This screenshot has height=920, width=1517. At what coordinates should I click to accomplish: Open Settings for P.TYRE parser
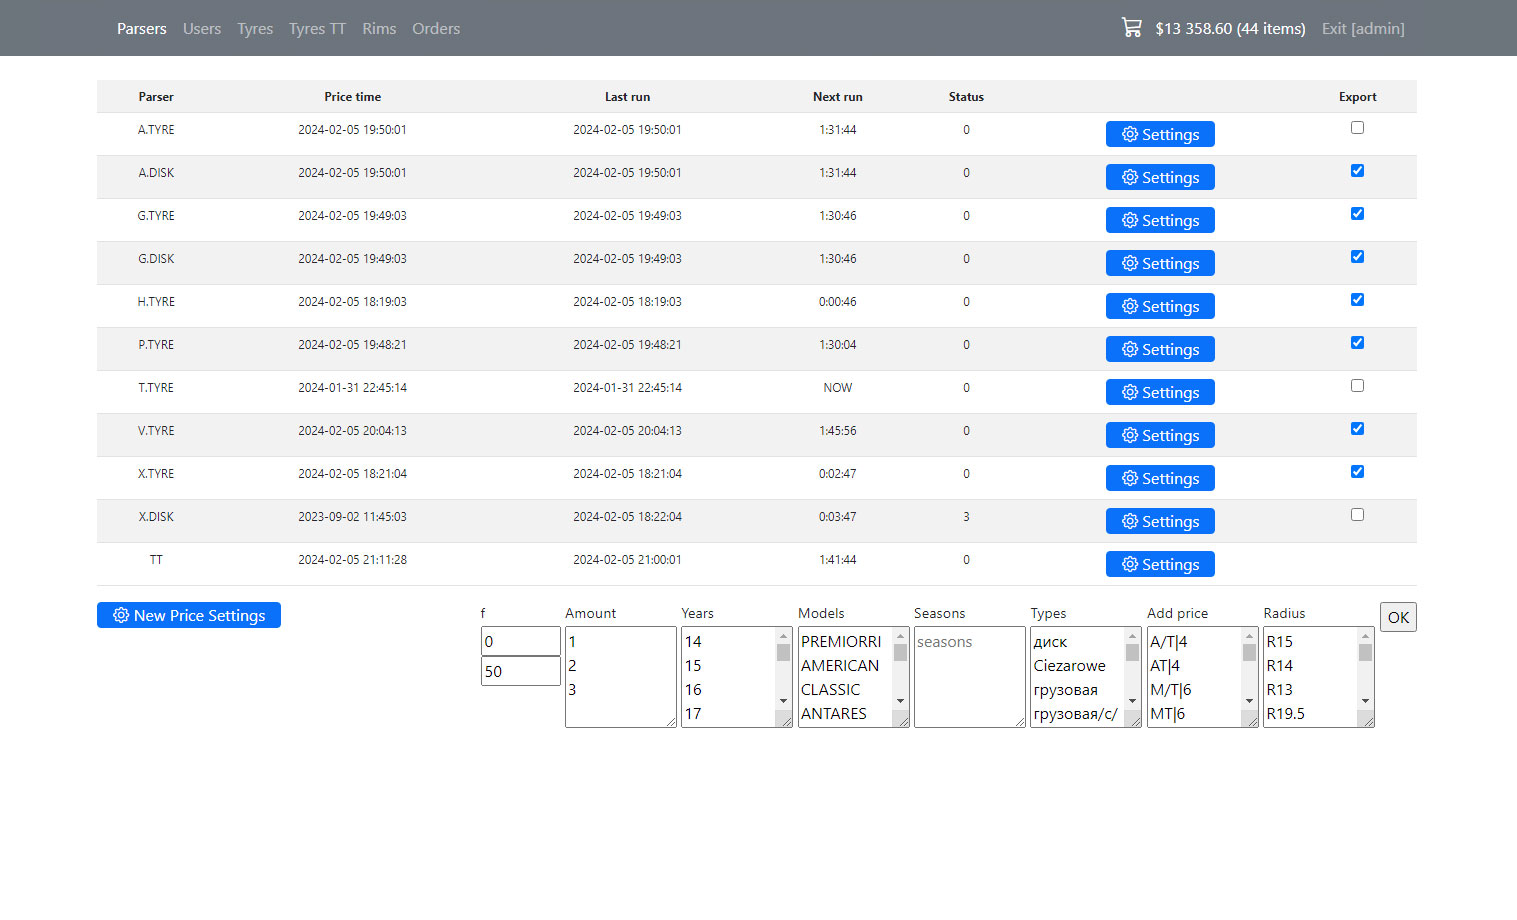pyautogui.click(x=1160, y=349)
